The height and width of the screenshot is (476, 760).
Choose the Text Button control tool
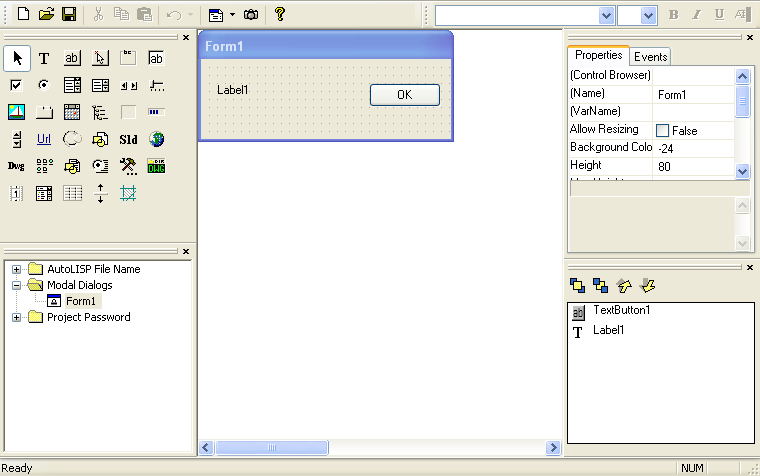pyautogui.click(x=72, y=59)
